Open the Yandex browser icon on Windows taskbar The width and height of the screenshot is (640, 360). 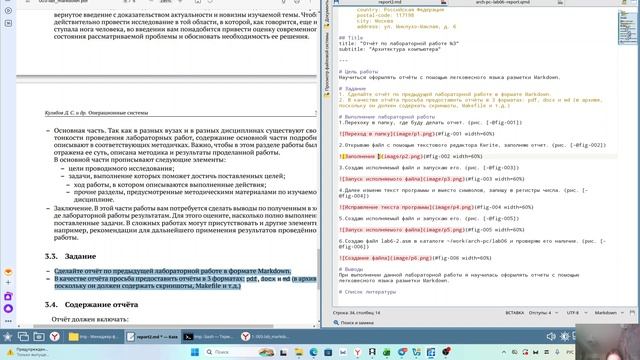click(358, 352)
